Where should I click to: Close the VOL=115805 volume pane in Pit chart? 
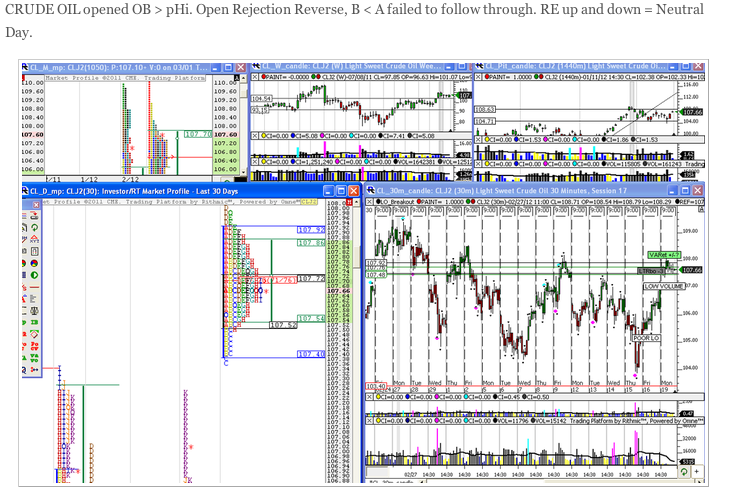coord(478,164)
